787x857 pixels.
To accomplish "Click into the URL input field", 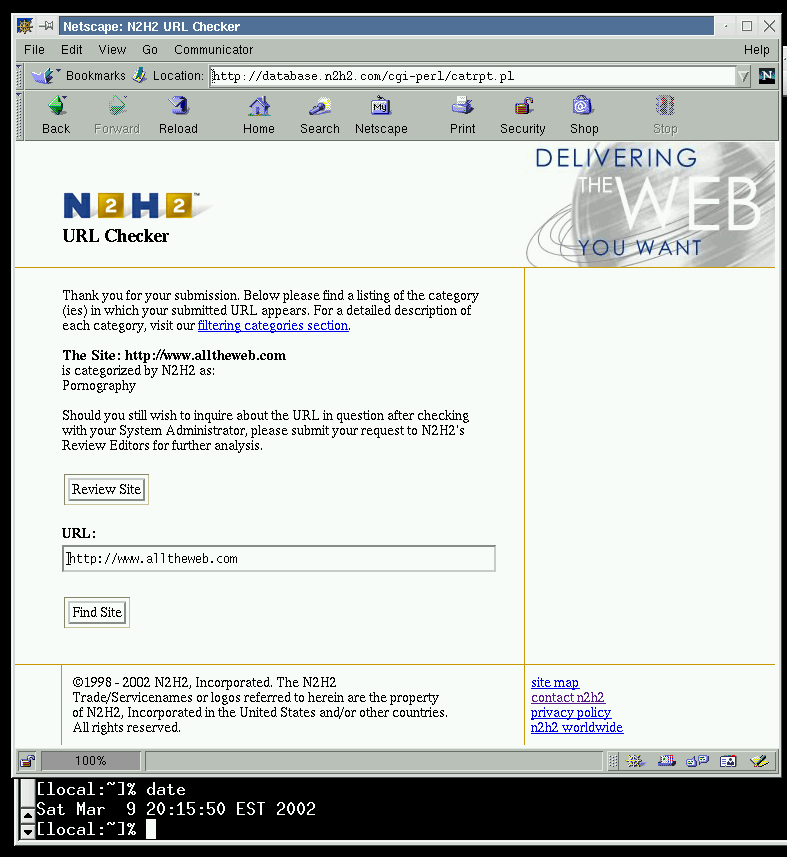I will (279, 559).
